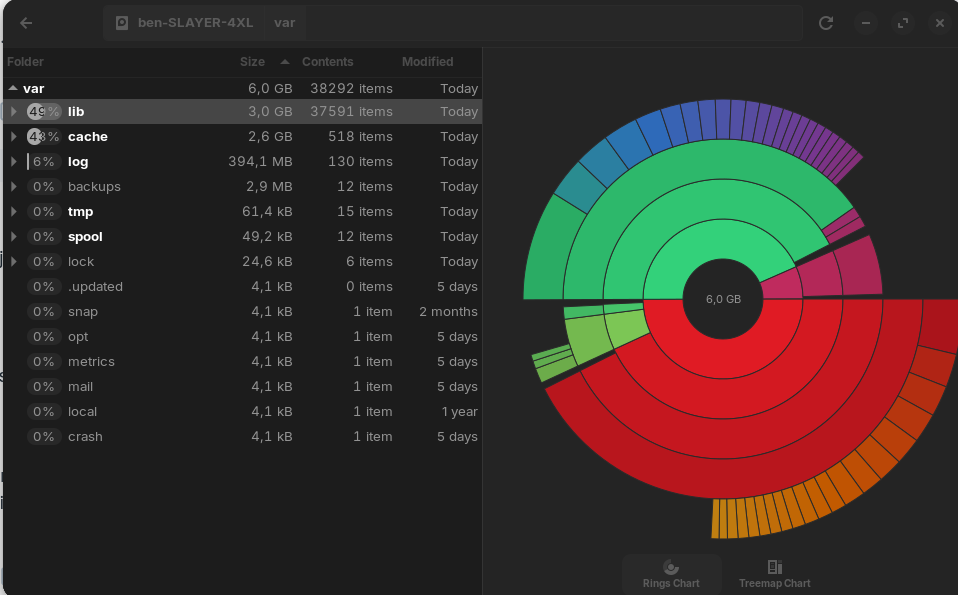Select the spool folder row

[x=85, y=236]
